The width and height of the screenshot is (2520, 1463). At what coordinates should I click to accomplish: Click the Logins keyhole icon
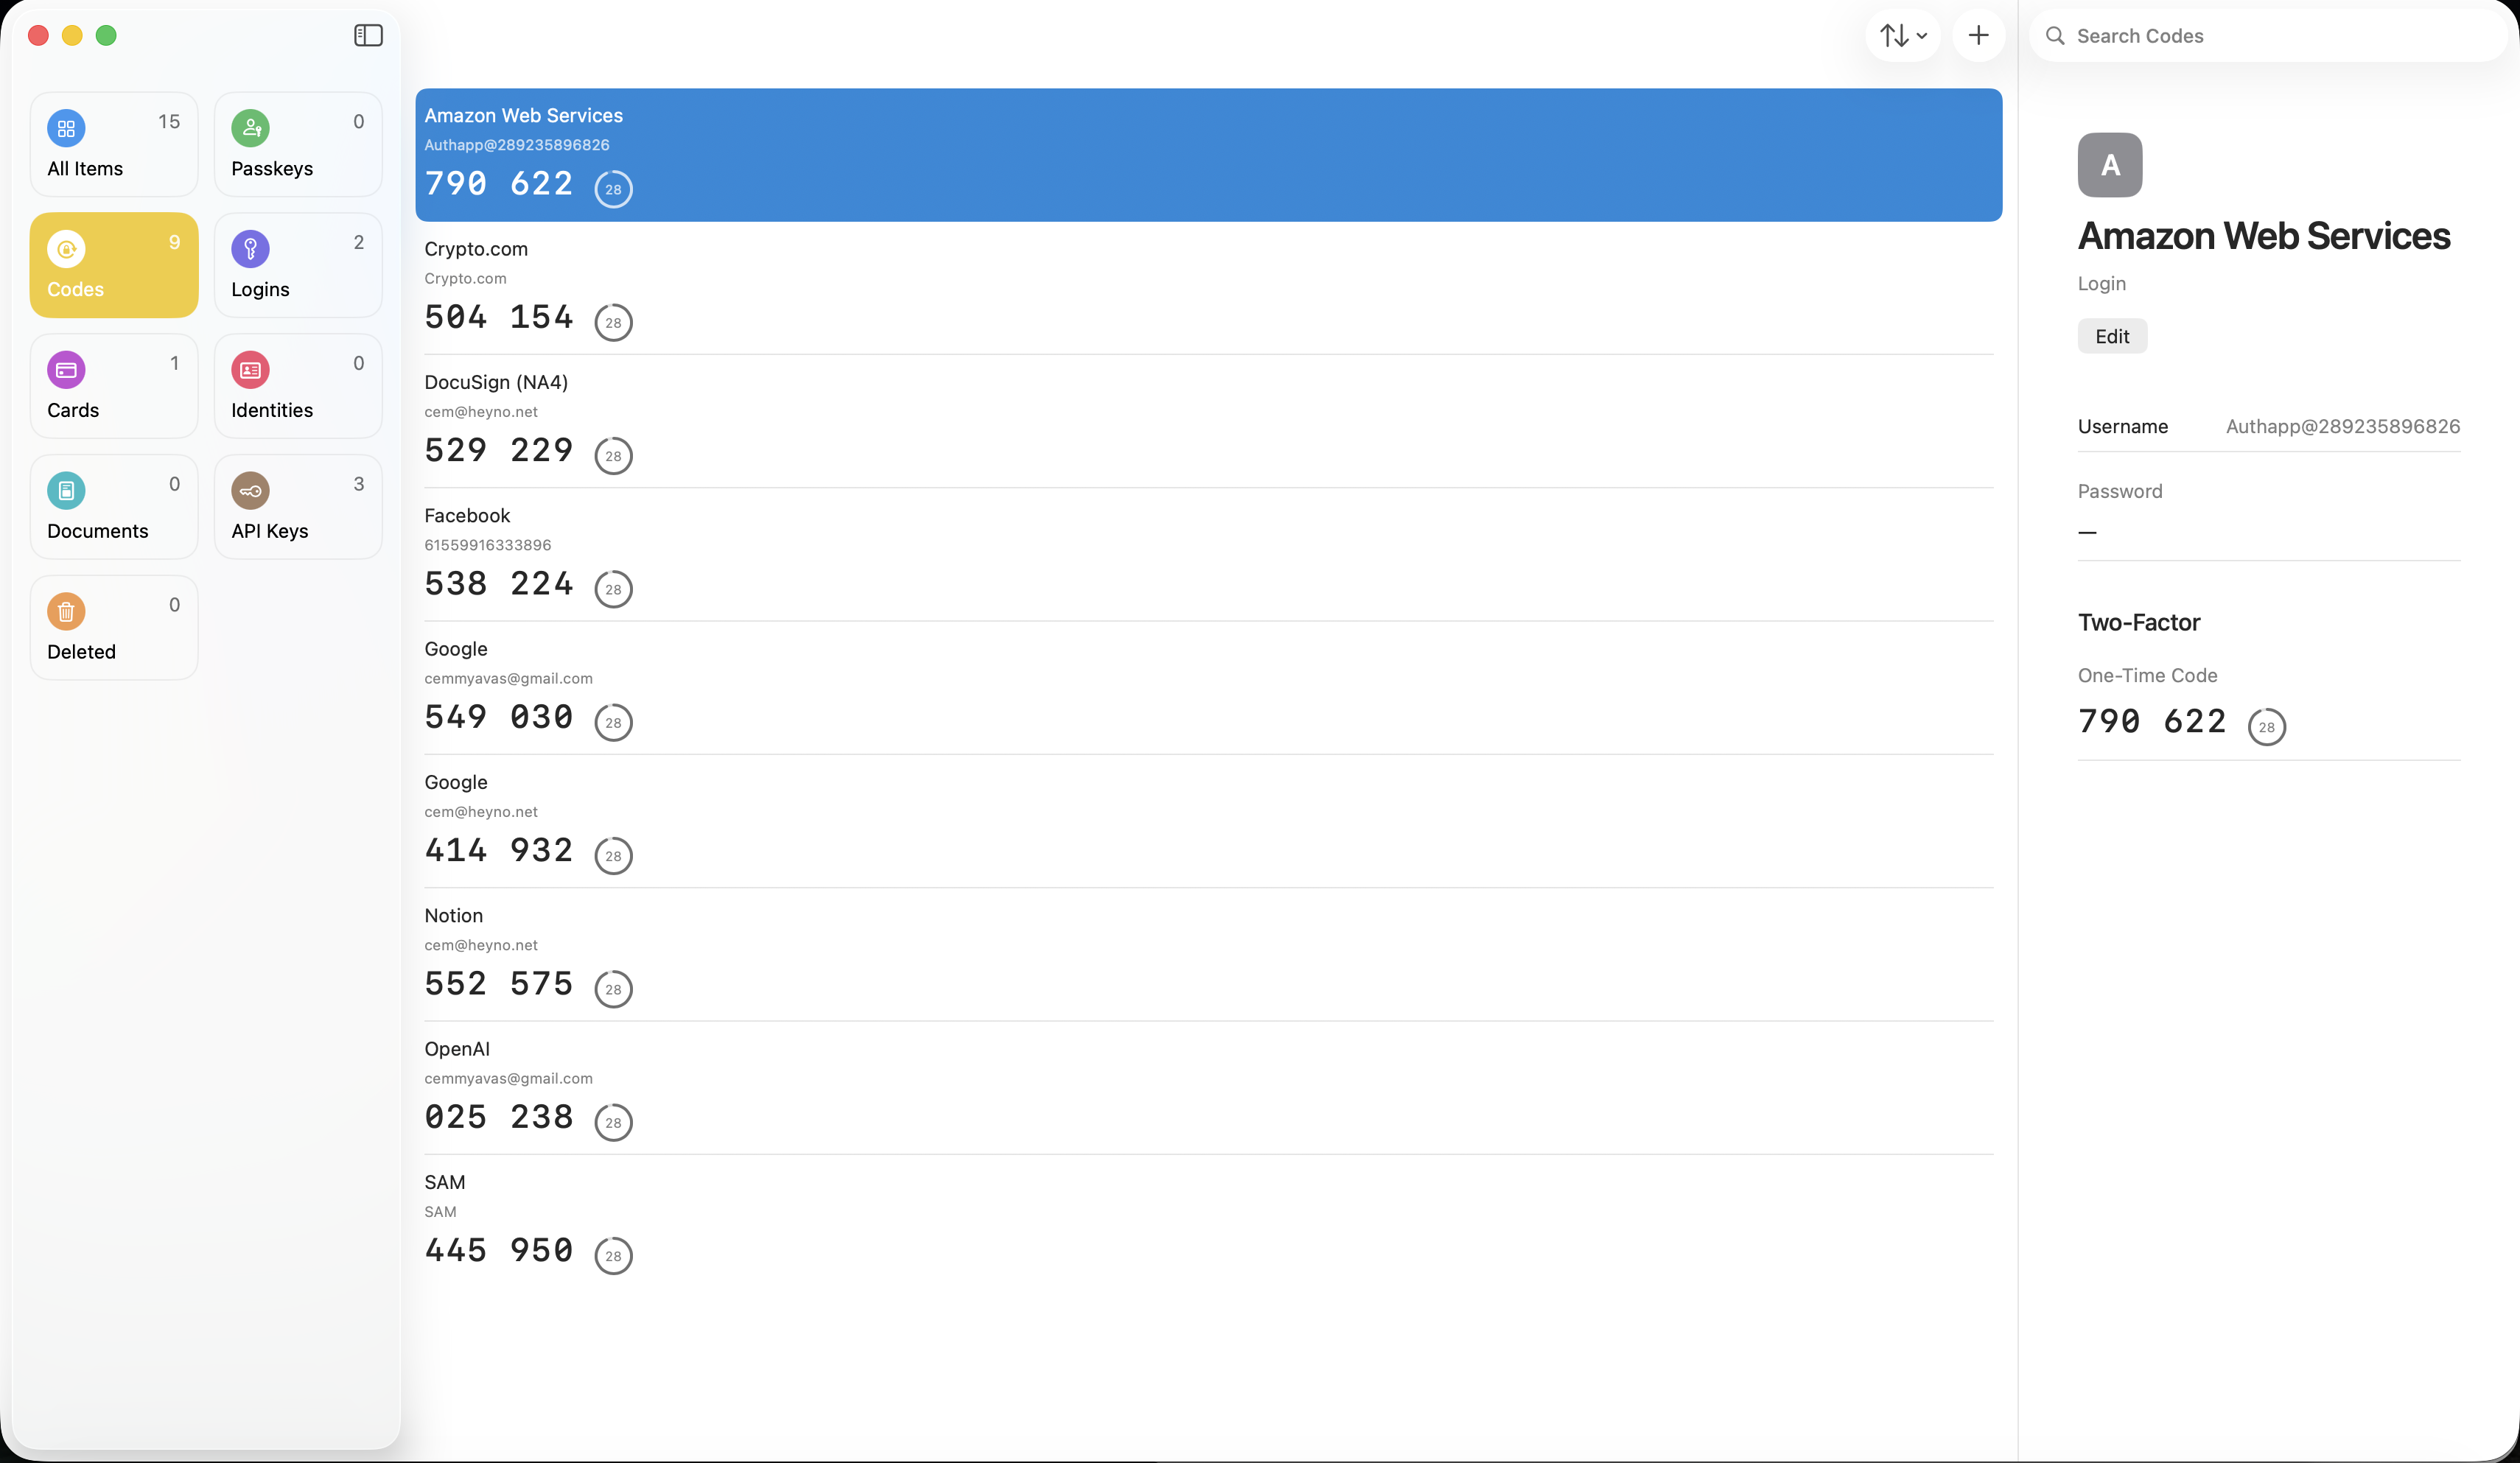click(x=250, y=249)
